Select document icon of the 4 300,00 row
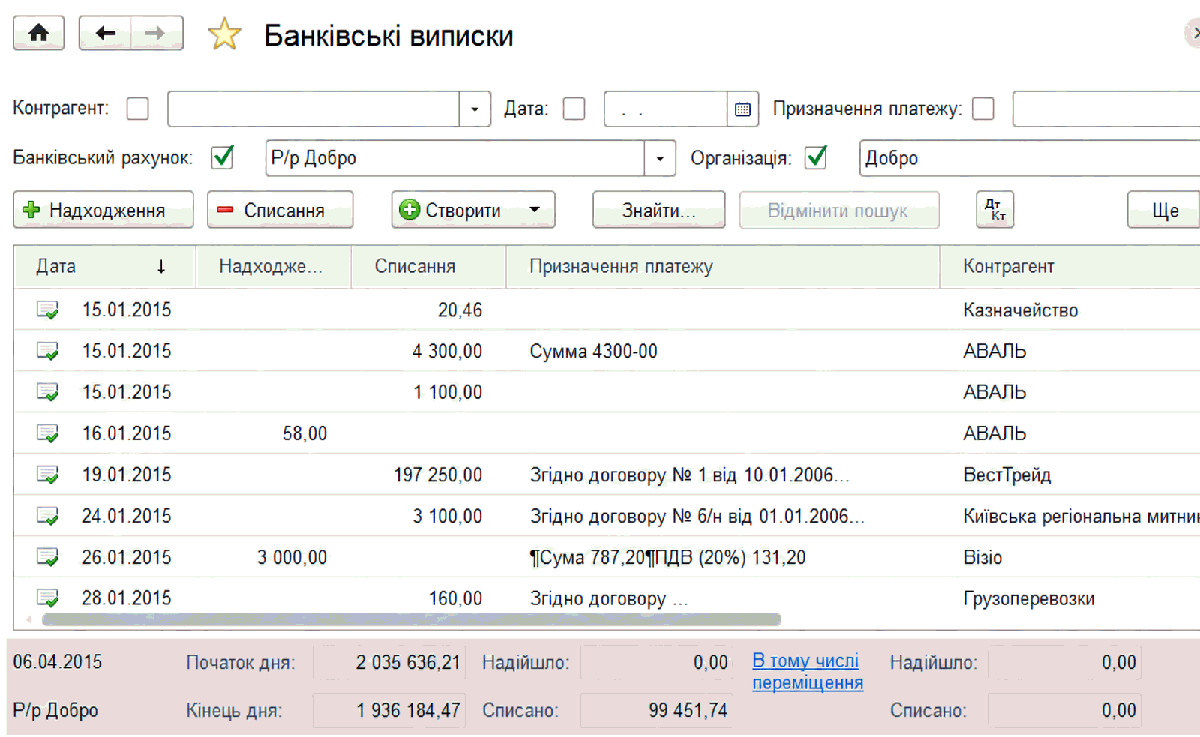Image resolution: width=1200 pixels, height=737 pixels. [x=47, y=351]
